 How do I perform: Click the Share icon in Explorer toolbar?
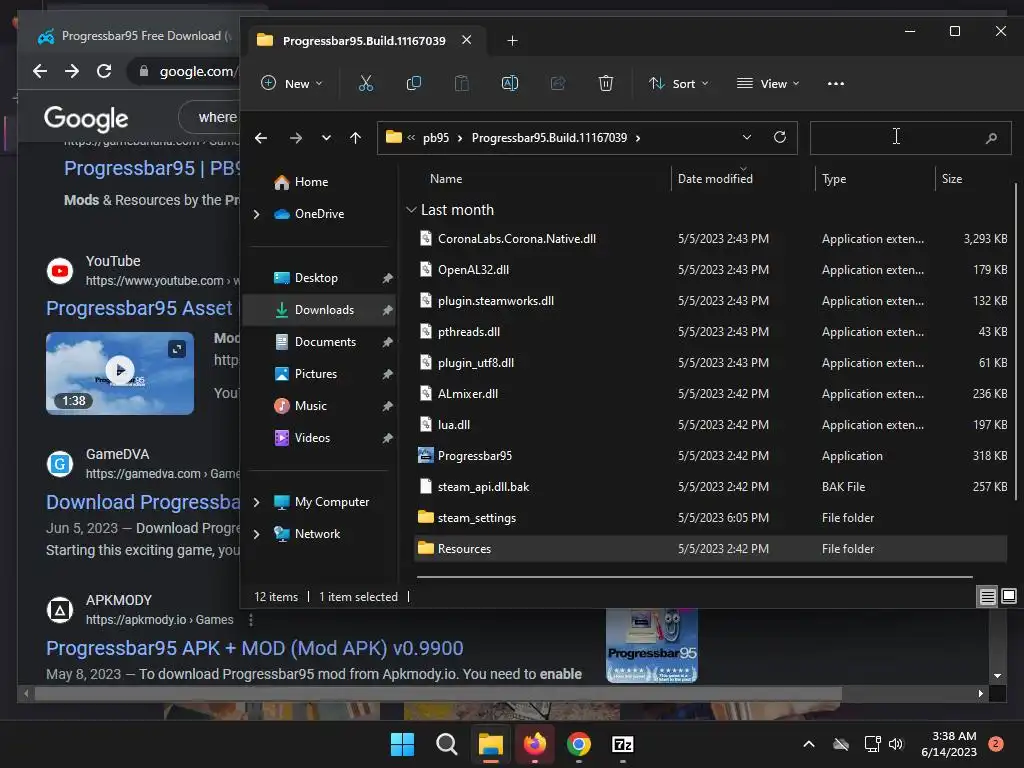click(x=558, y=84)
